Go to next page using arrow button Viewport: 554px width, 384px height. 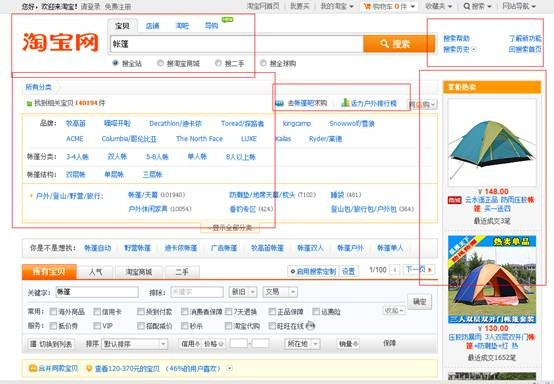point(430,270)
